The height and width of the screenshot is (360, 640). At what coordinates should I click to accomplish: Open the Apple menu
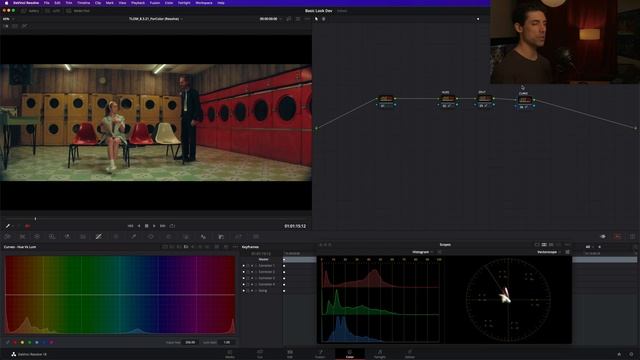6,3
